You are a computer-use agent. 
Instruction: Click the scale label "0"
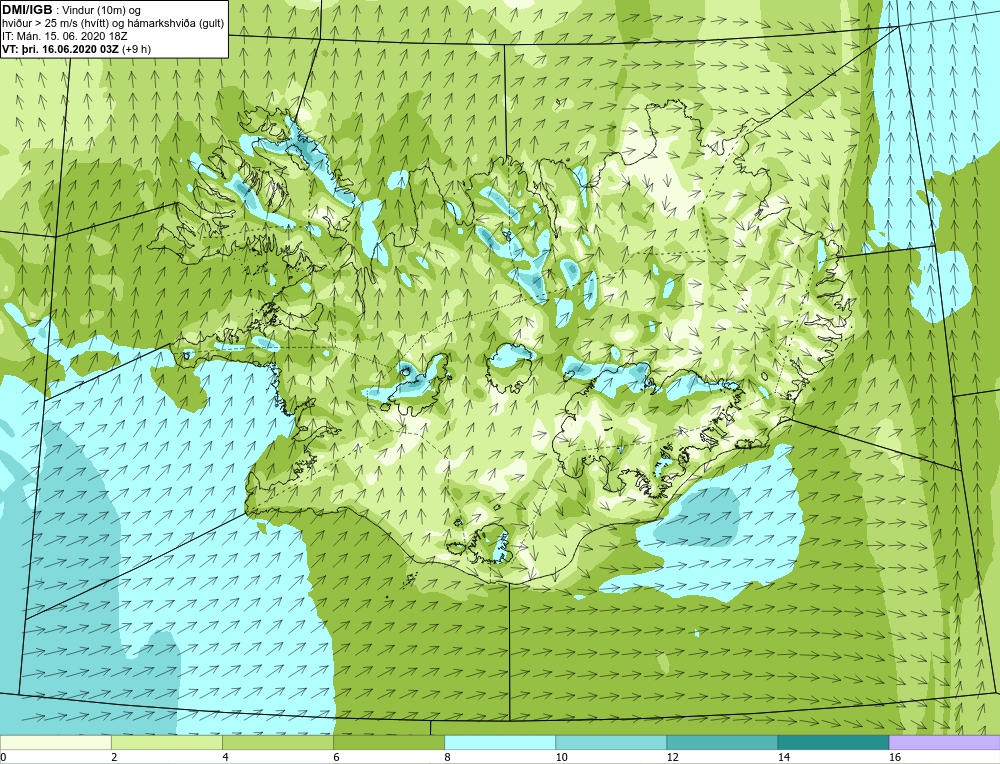click(x=3, y=757)
